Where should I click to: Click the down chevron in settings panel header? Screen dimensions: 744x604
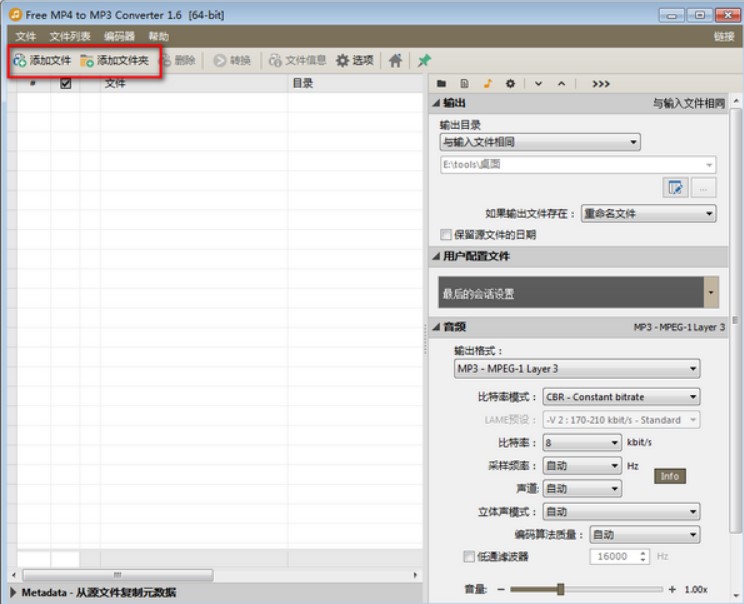(x=538, y=84)
